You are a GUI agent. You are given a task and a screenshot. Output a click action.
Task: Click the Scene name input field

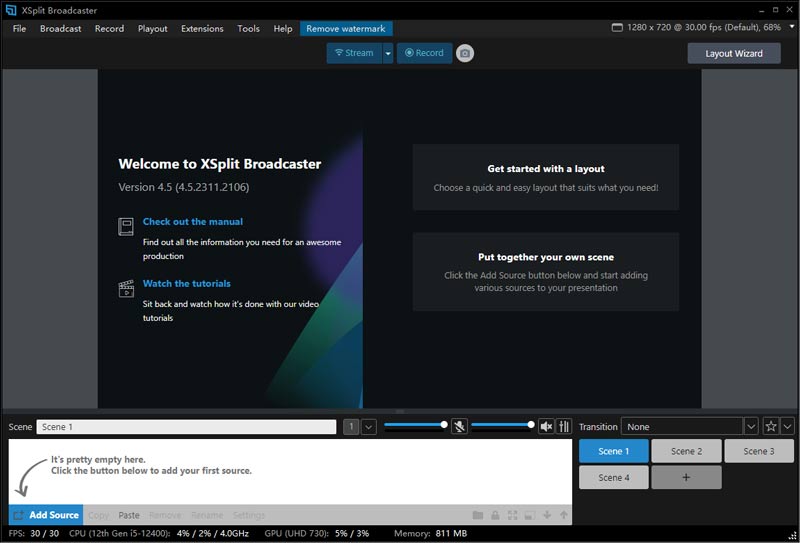coord(186,427)
